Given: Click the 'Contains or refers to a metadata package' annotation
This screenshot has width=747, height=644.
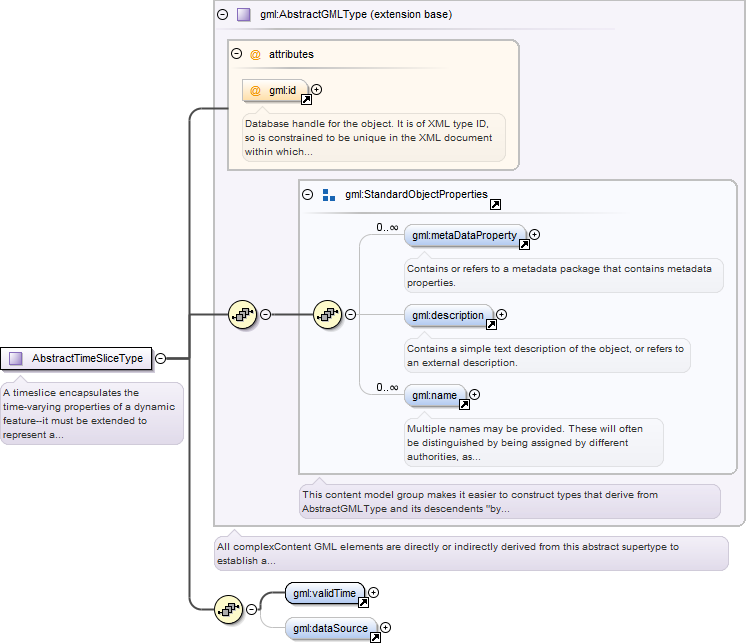Looking at the screenshot, I should [564, 276].
